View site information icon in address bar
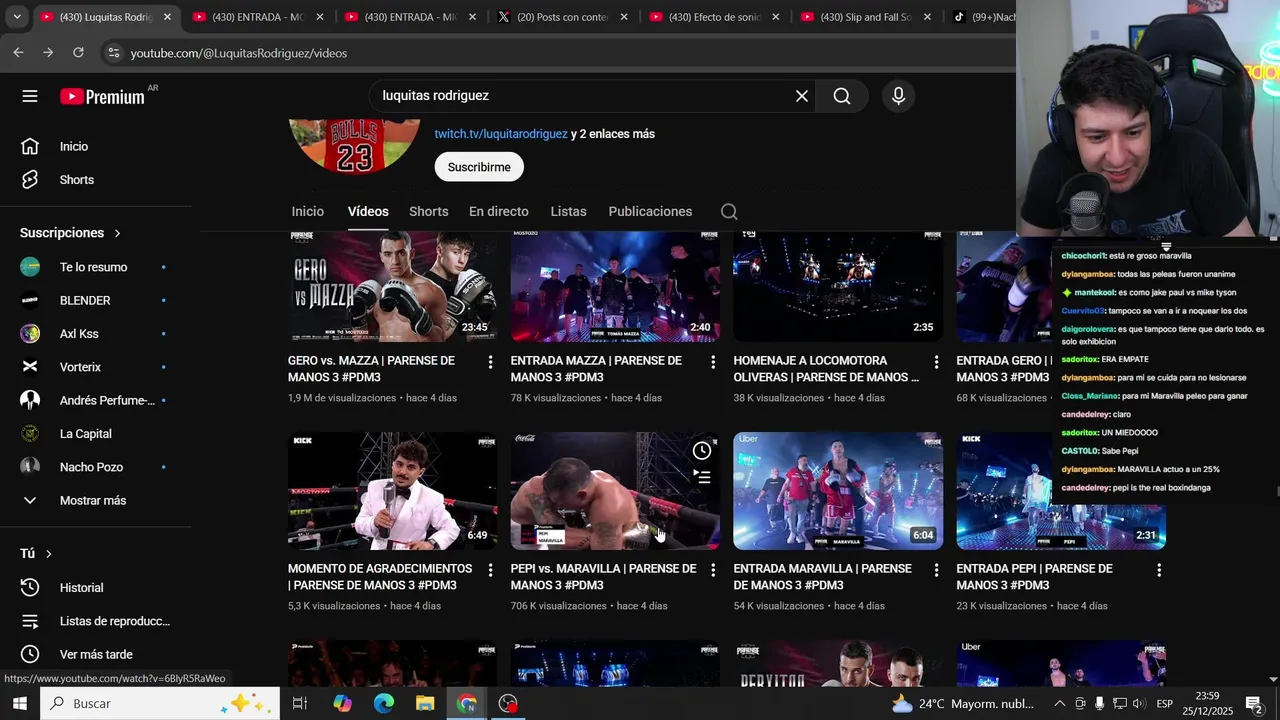 tap(113, 53)
